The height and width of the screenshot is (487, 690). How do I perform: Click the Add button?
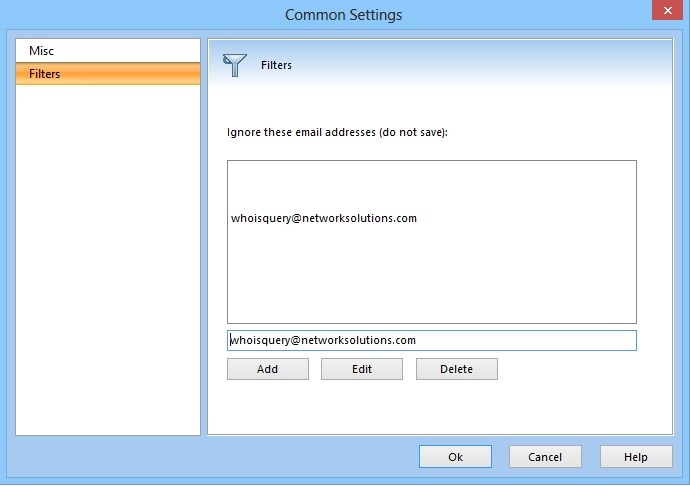[268, 369]
